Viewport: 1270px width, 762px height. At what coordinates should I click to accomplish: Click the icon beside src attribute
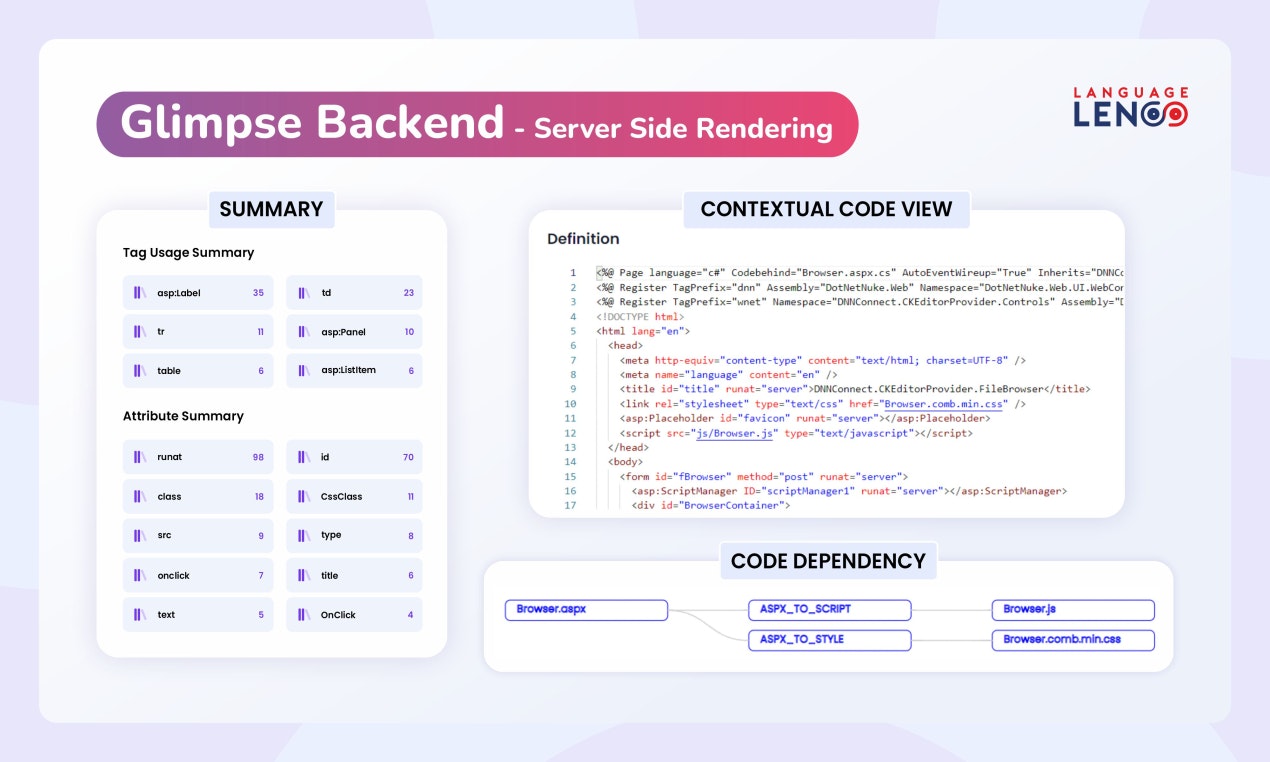tap(140, 536)
